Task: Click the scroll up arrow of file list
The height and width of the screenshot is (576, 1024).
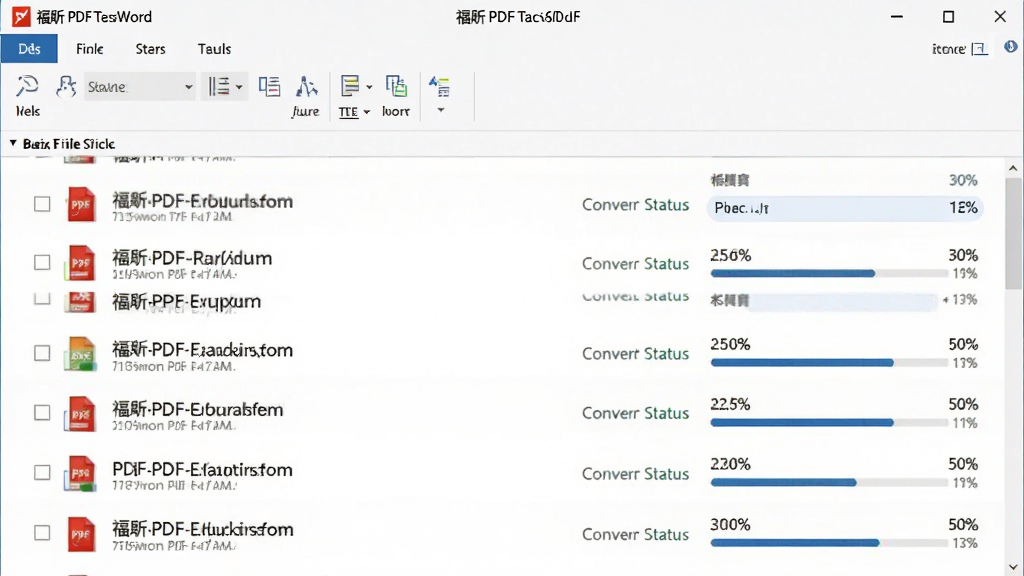Action: click(x=1014, y=168)
